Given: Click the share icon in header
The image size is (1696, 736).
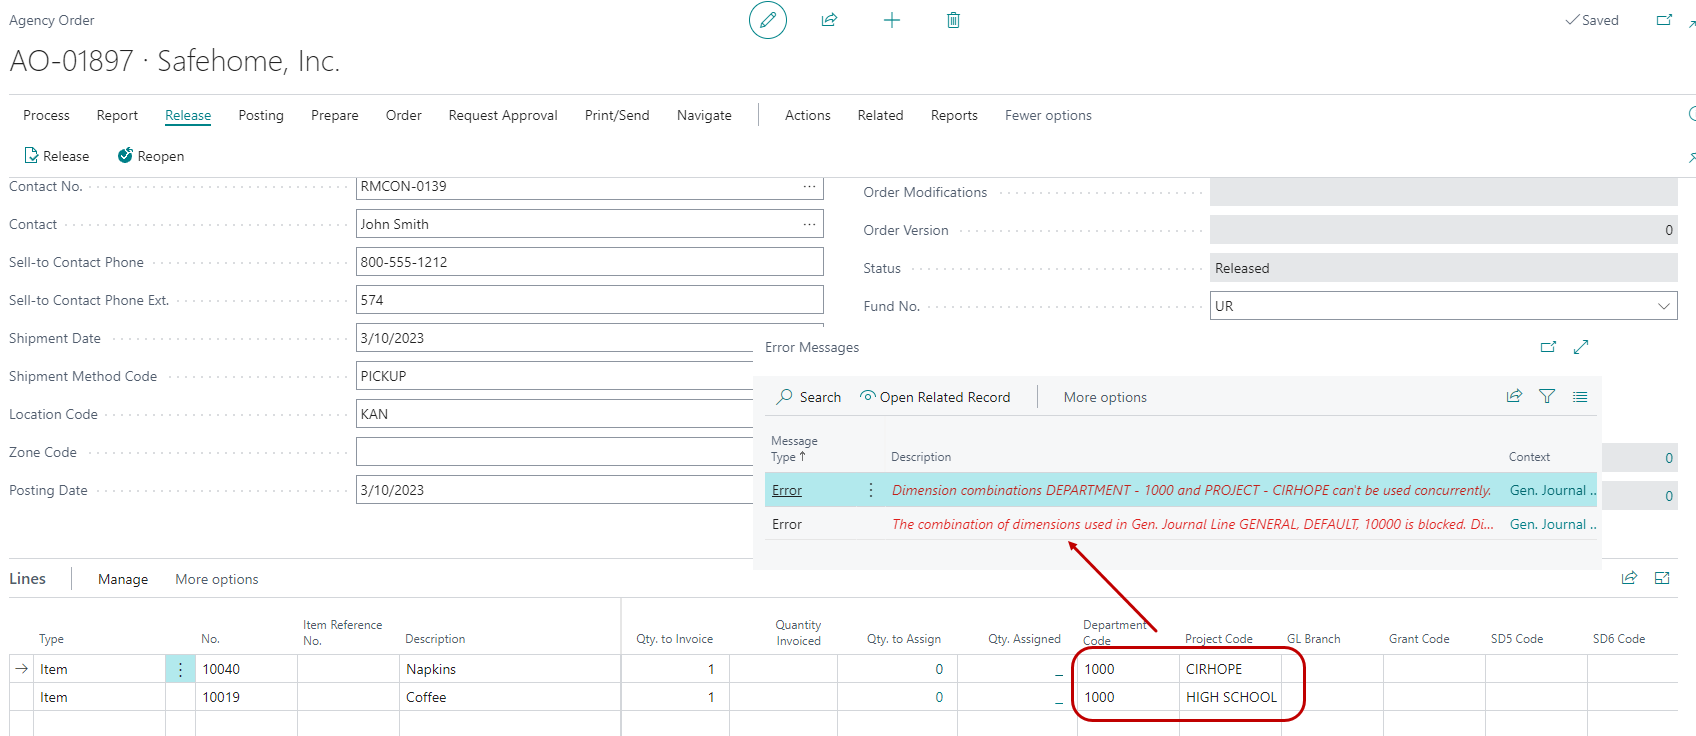Looking at the screenshot, I should [829, 20].
